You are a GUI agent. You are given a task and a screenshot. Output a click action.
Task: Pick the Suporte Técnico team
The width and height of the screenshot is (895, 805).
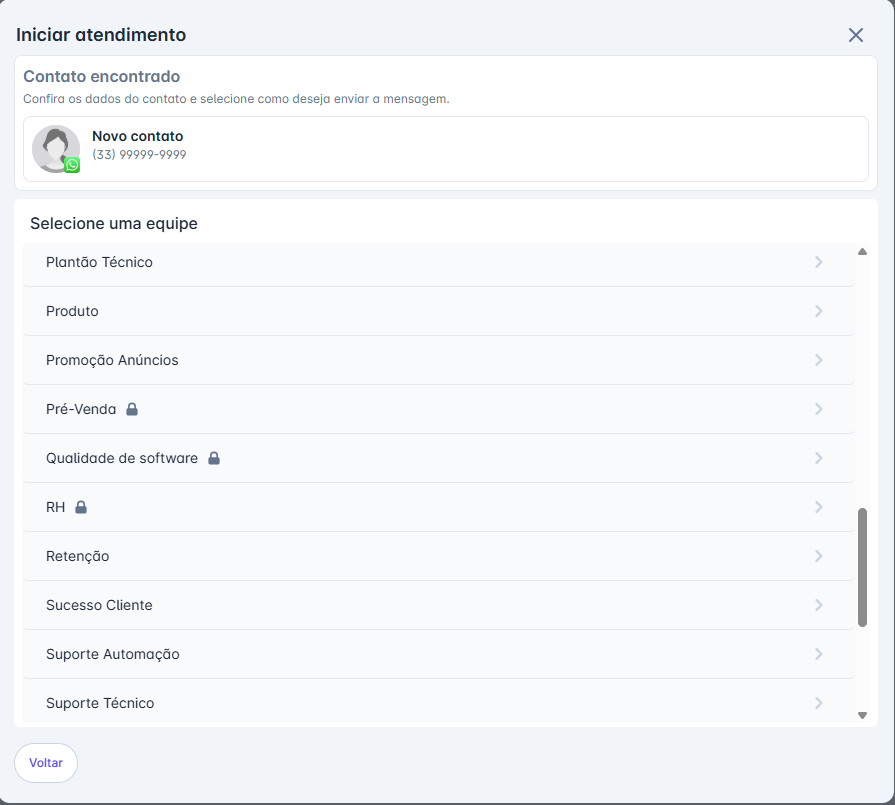(x=100, y=703)
